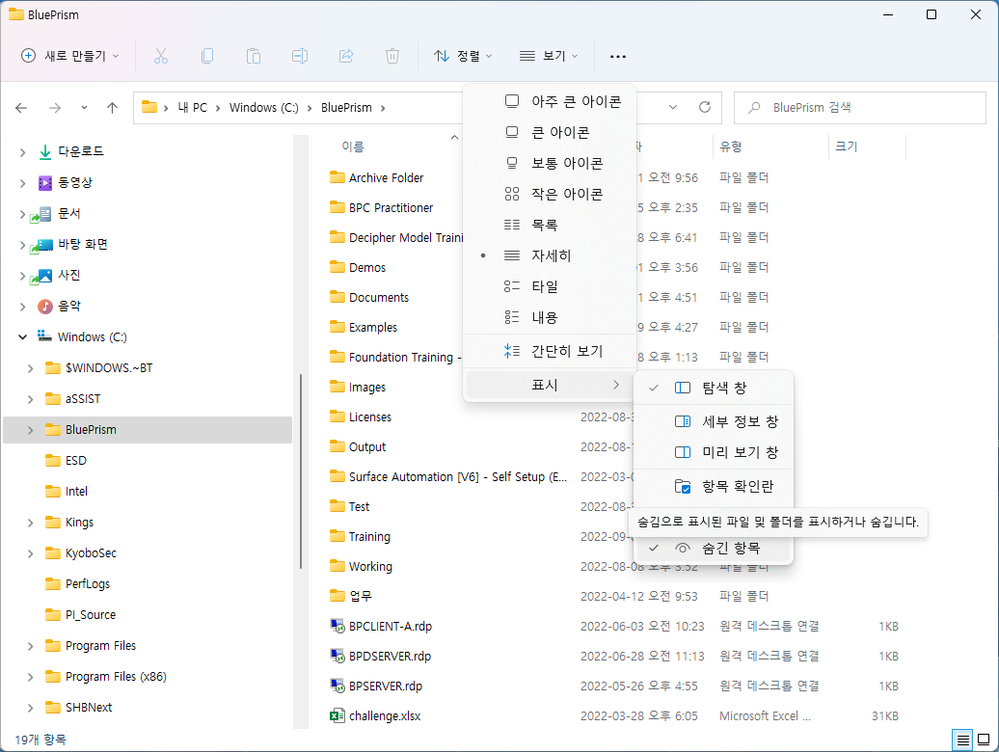This screenshot has width=999, height=752.
Task: Select the Archive Folder item
Action: [385, 178]
